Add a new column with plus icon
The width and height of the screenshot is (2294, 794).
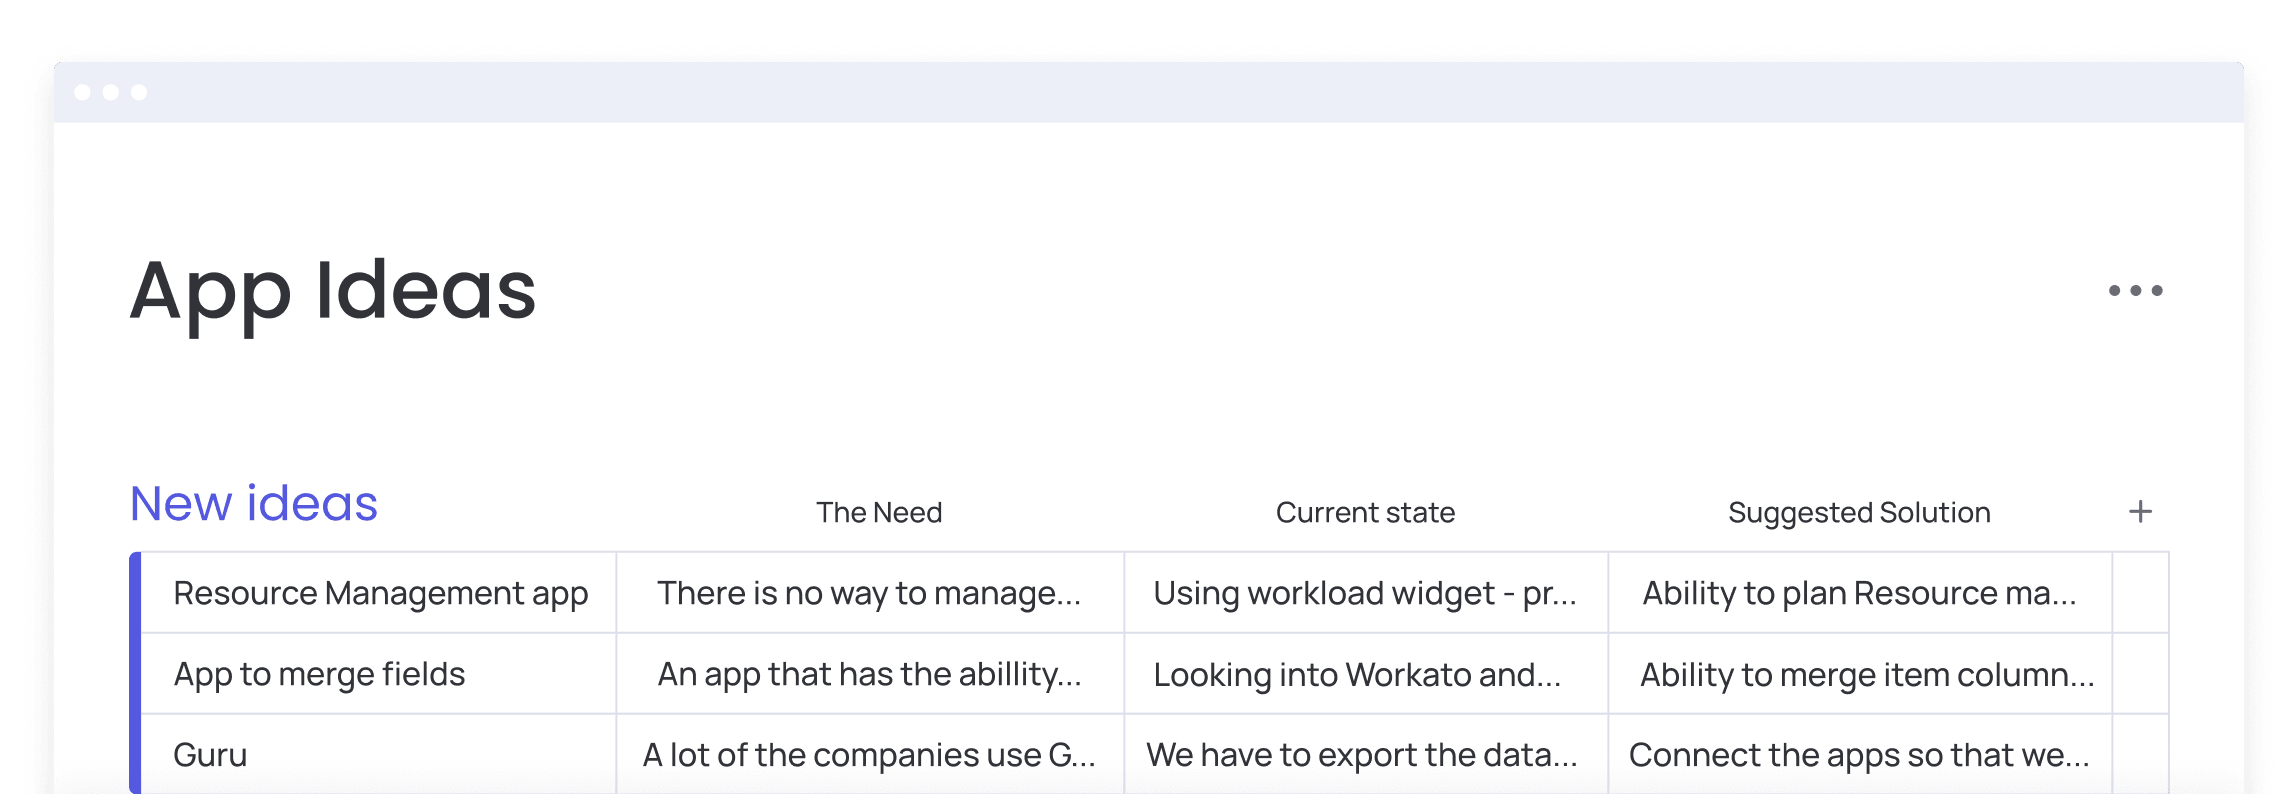[x=2140, y=512]
